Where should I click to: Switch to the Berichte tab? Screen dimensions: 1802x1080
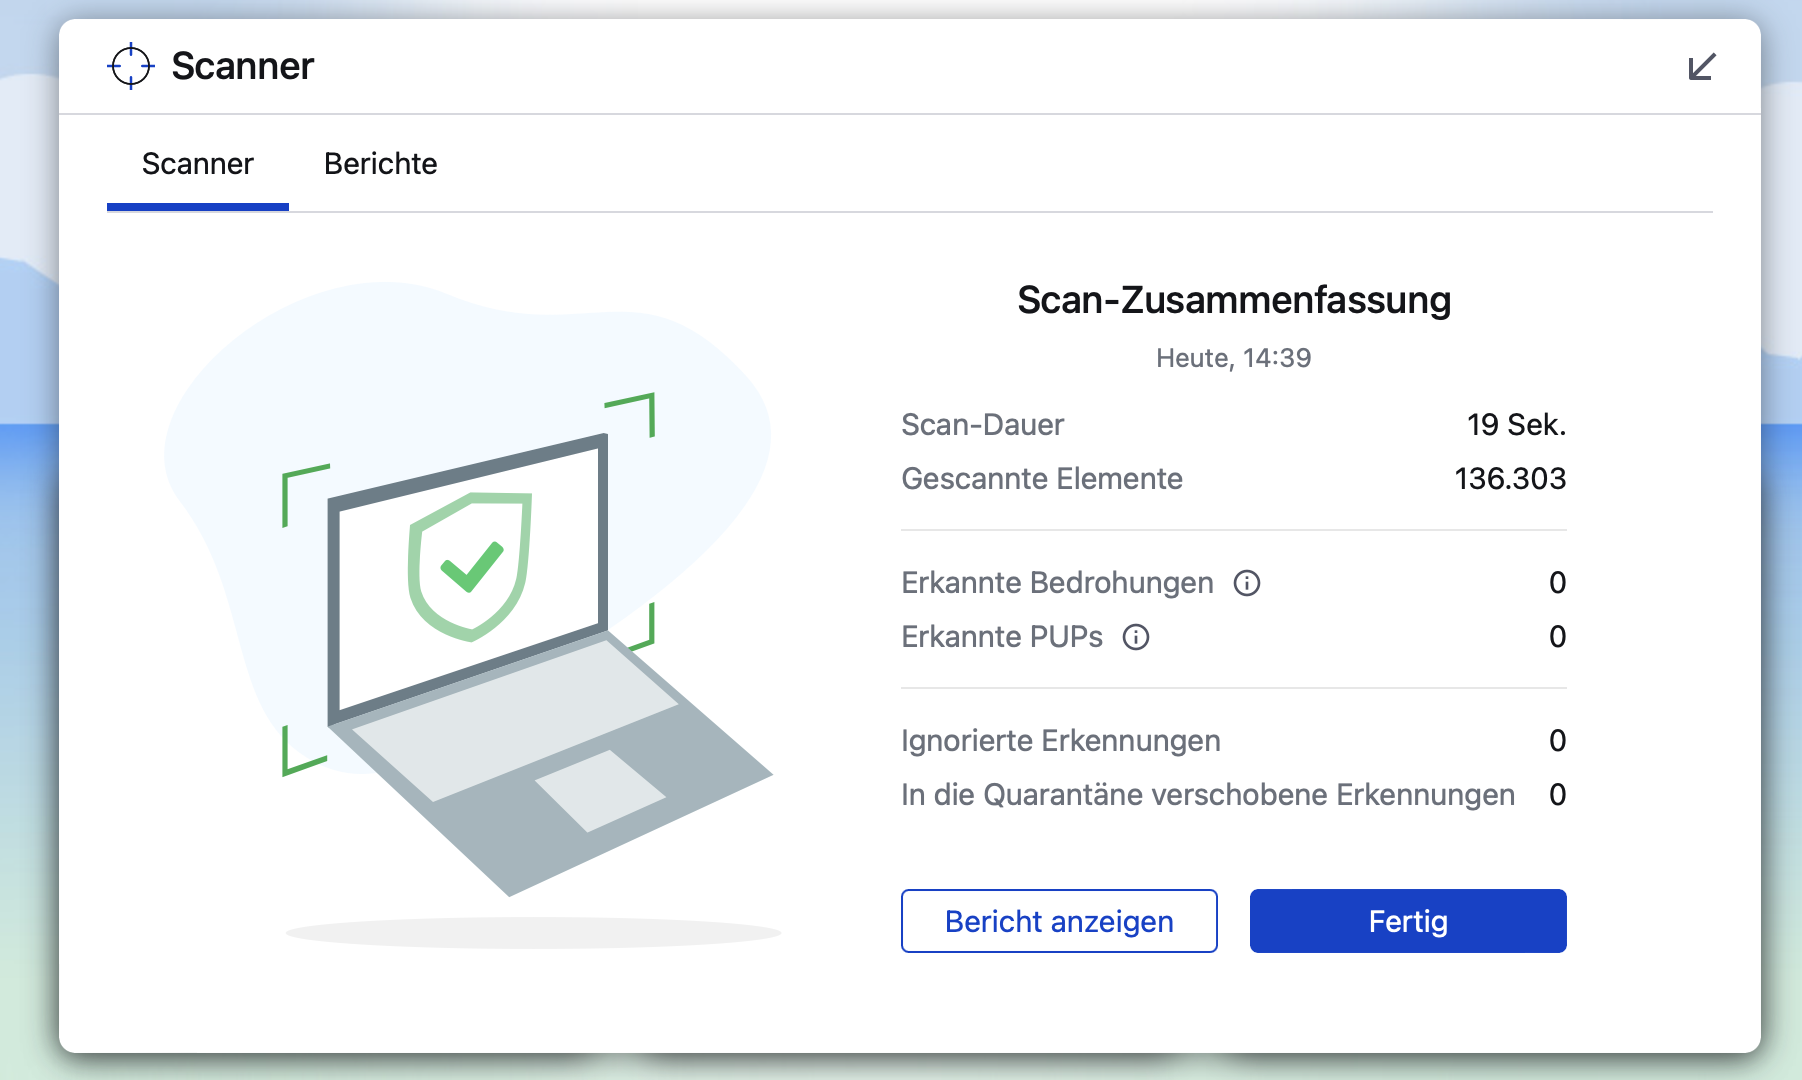coord(380,164)
